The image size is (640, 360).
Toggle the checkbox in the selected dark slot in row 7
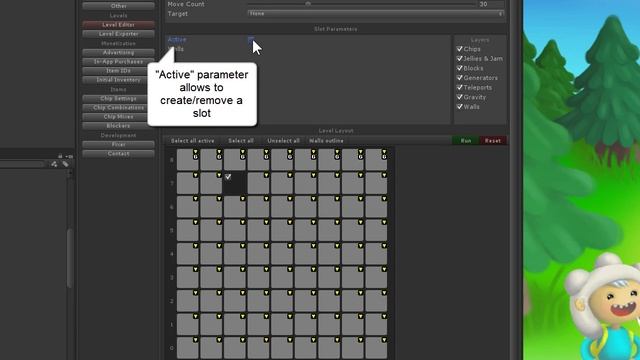[x=228, y=177]
